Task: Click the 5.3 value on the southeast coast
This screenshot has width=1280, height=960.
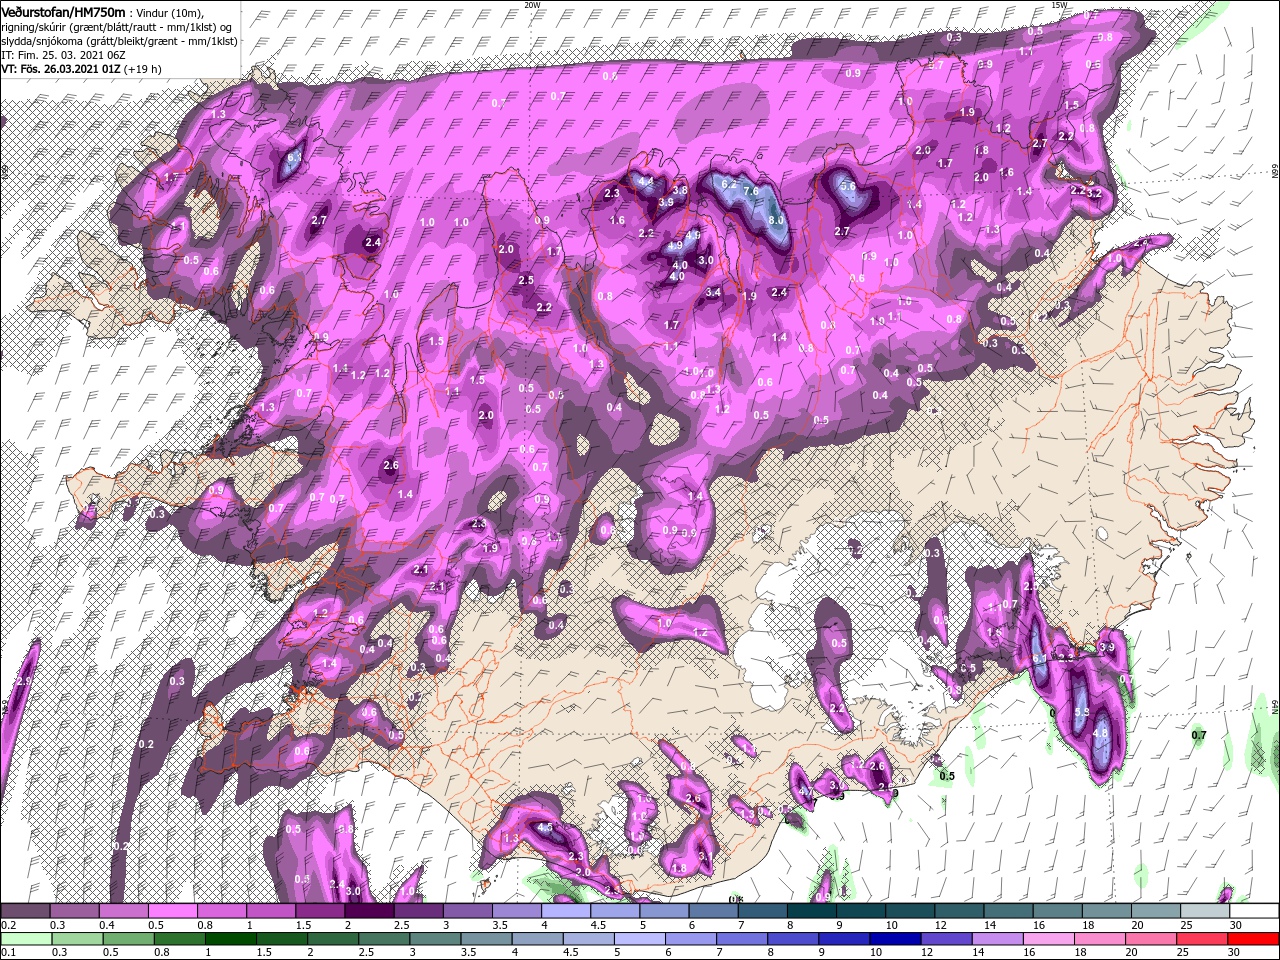Action: (1081, 712)
